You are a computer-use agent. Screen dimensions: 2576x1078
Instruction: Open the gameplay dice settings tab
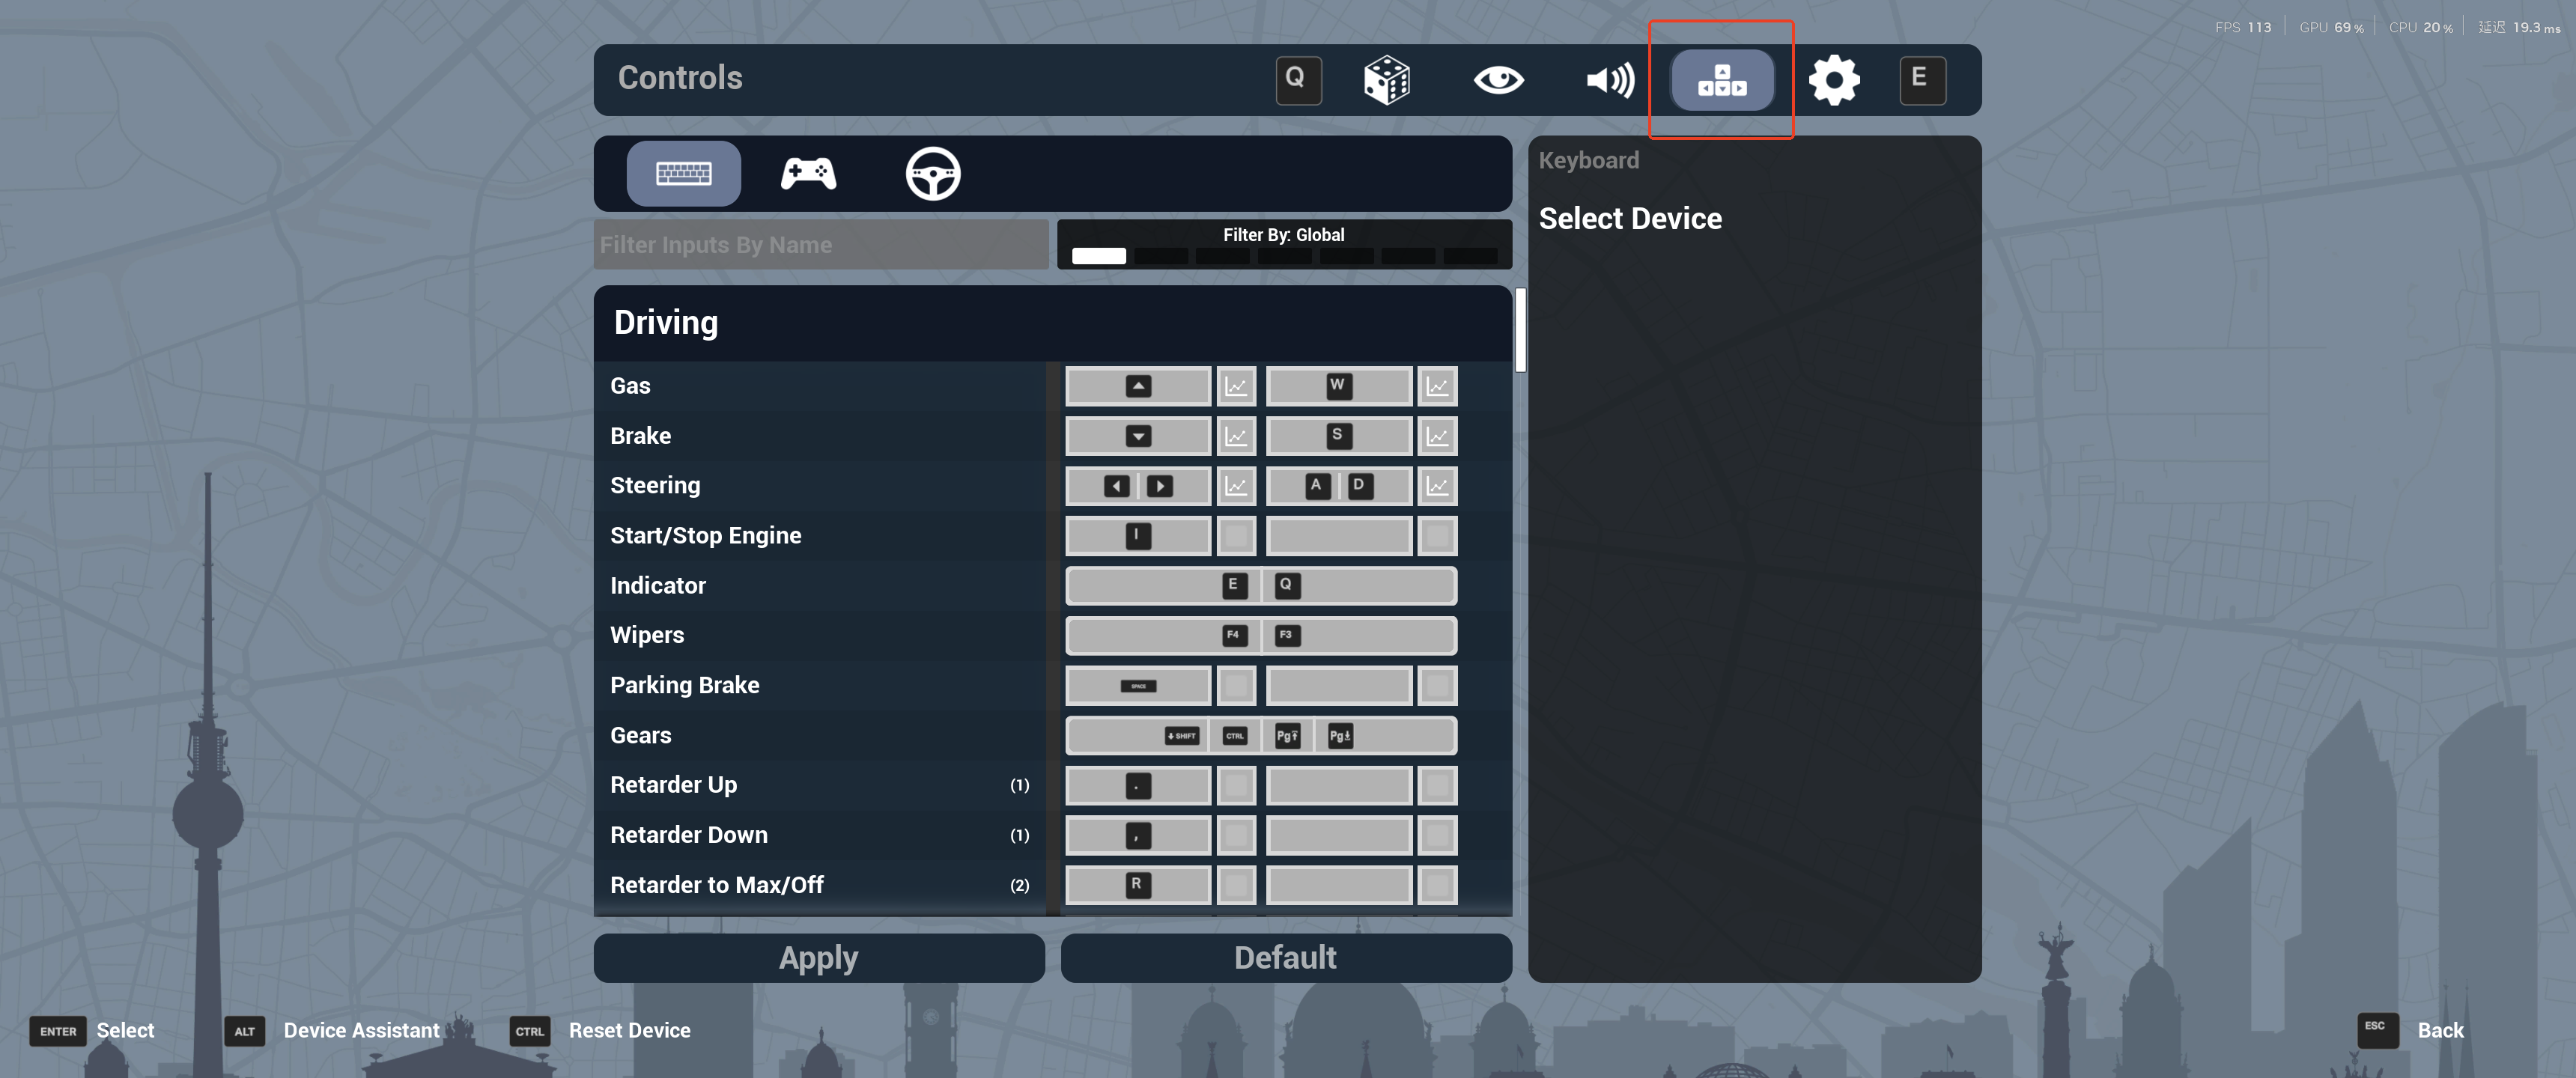1386,80
